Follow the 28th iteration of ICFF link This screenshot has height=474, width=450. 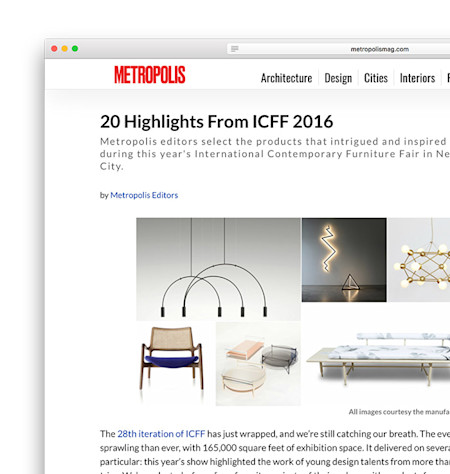pyautogui.click(x=161, y=434)
